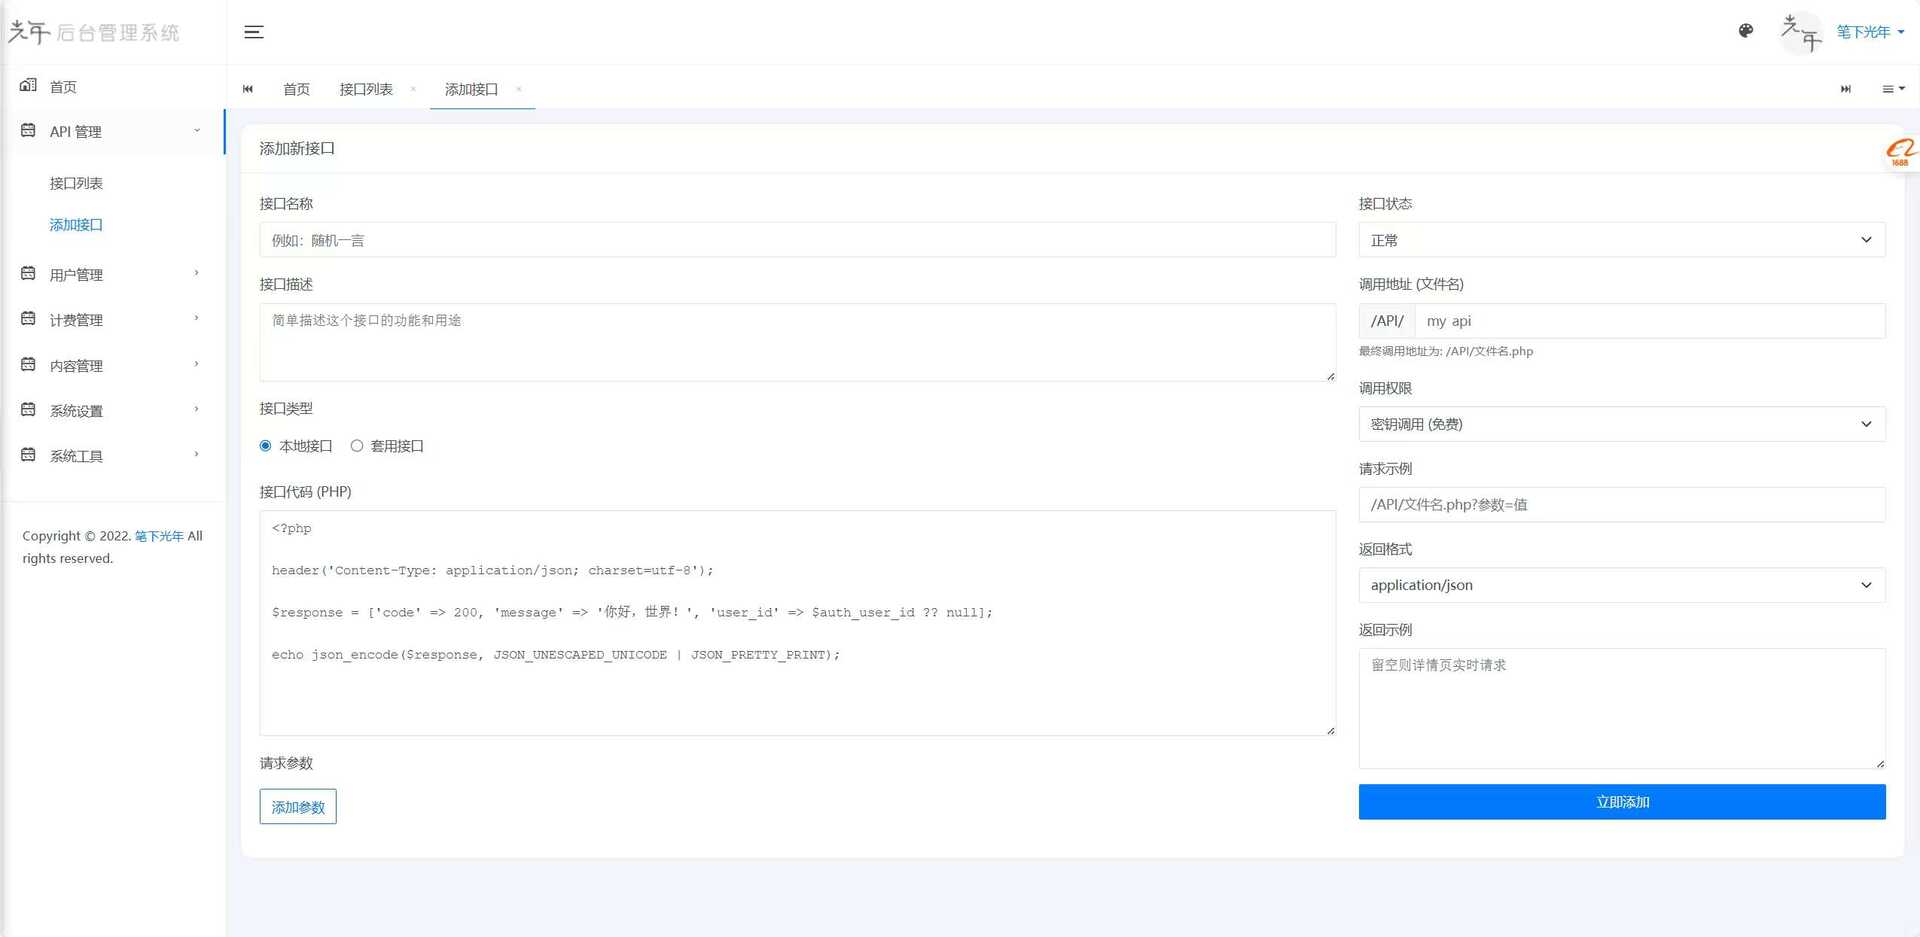1920x937 pixels.
Task: Select the 套用接口 radio button
Action: [357, 446]
